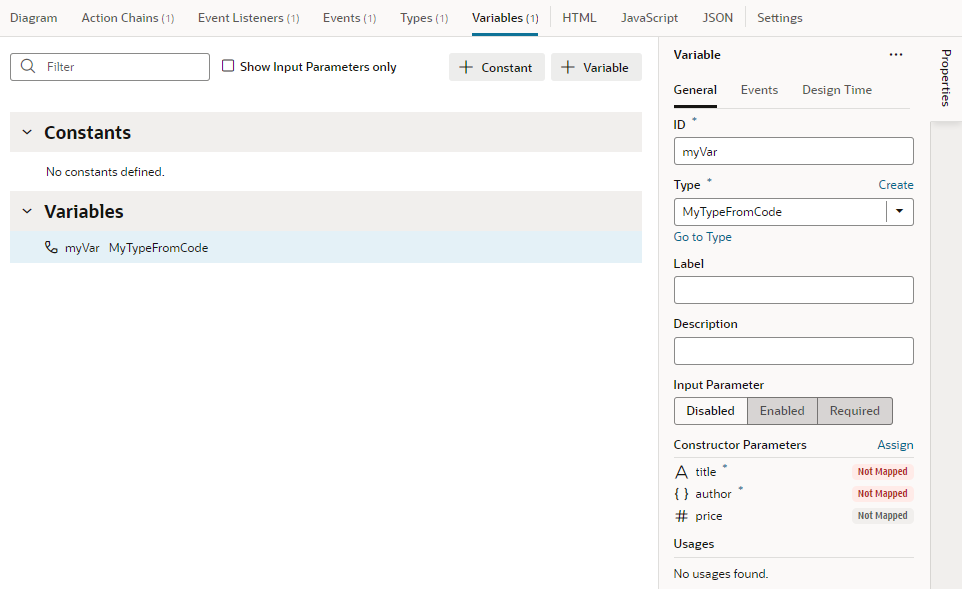Image resolution: width=962 pixels, height=589 pixels.
Task: Set Input Parameter to Required
Action: click(855, 411)
